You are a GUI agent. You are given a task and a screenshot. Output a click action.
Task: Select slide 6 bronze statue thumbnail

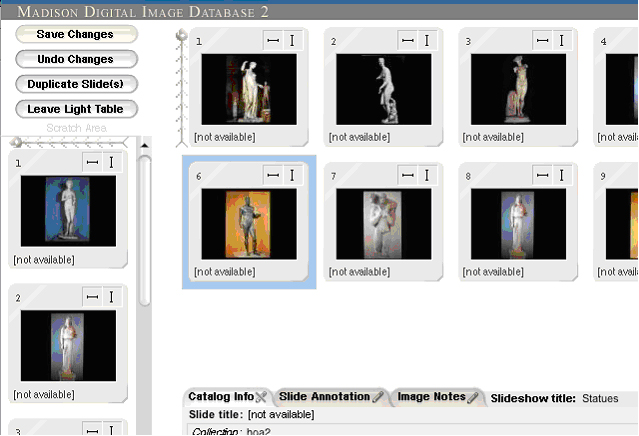coord(249,224)
